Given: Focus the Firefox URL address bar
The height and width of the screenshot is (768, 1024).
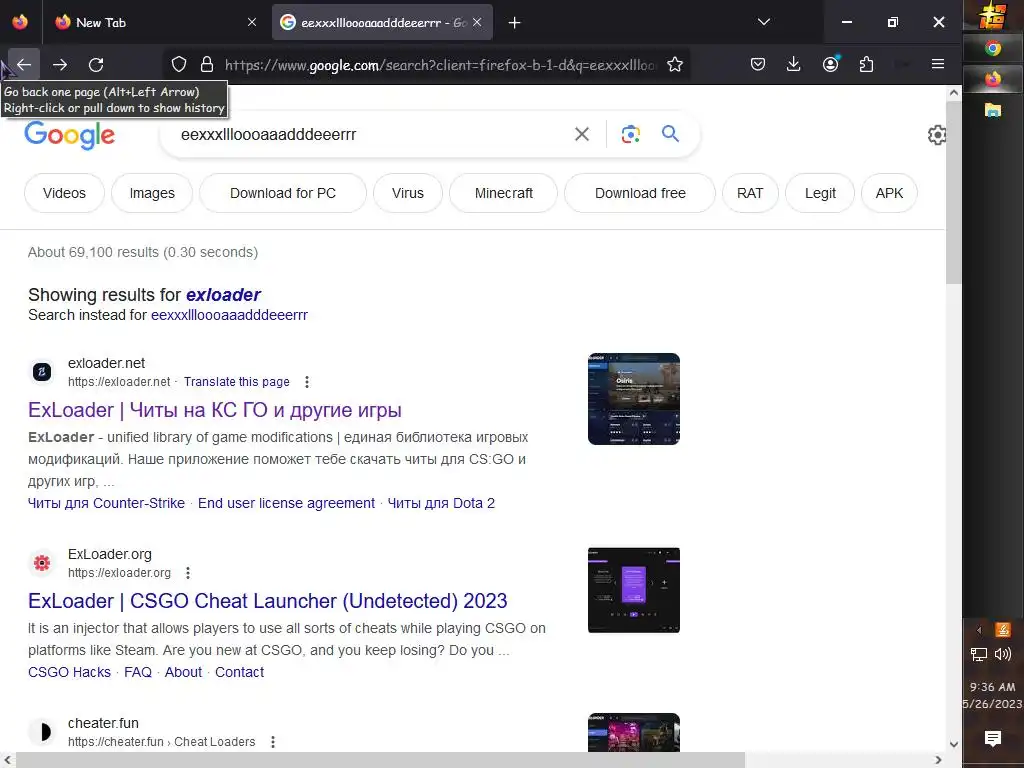Looking at the screenshot, I should tap(440, 65).
